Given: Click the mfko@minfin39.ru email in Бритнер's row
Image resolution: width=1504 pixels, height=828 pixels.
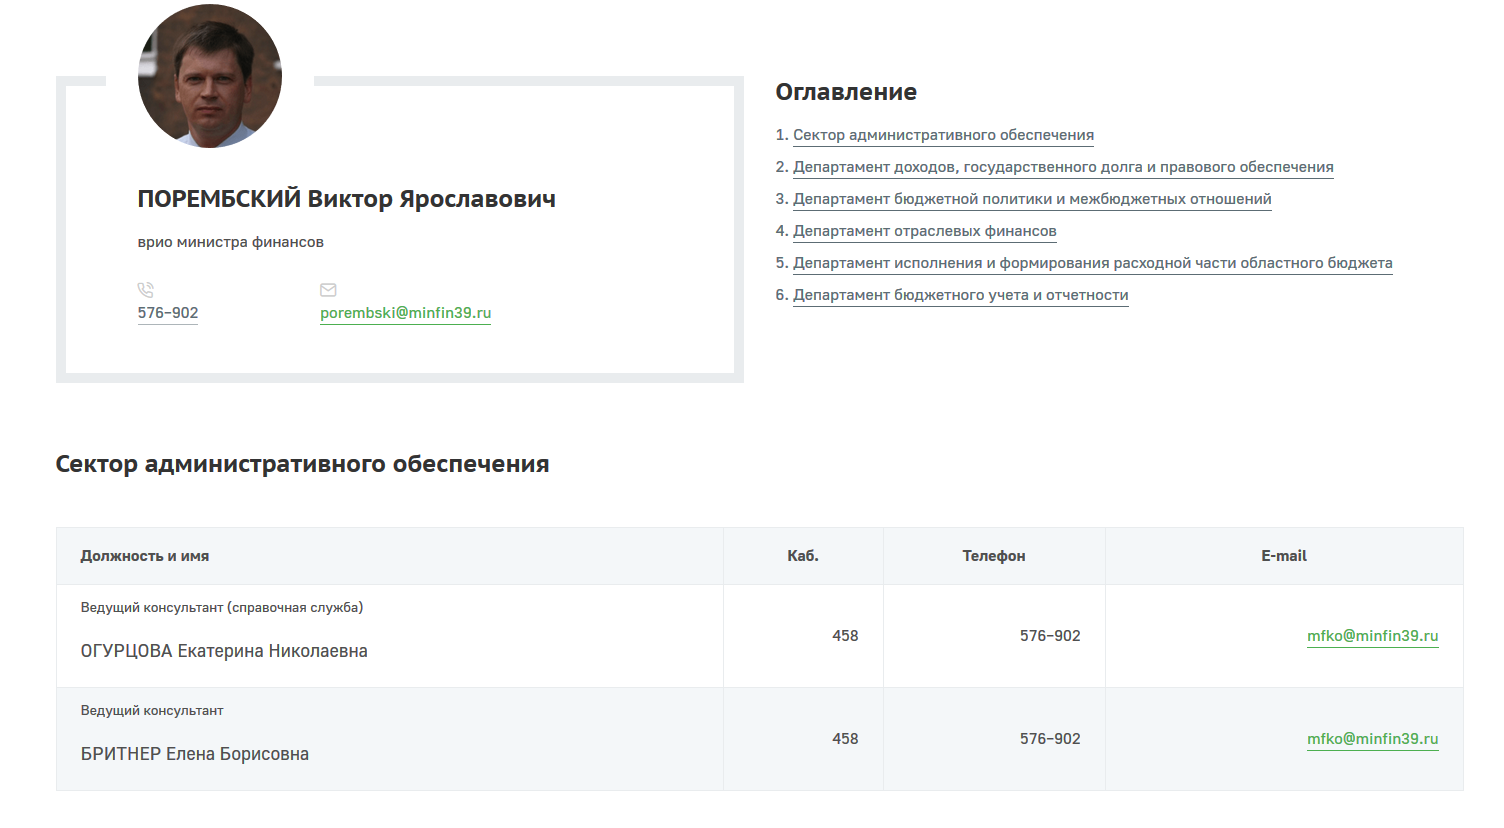Looking at the screenshot, I should coord(1372,739).
